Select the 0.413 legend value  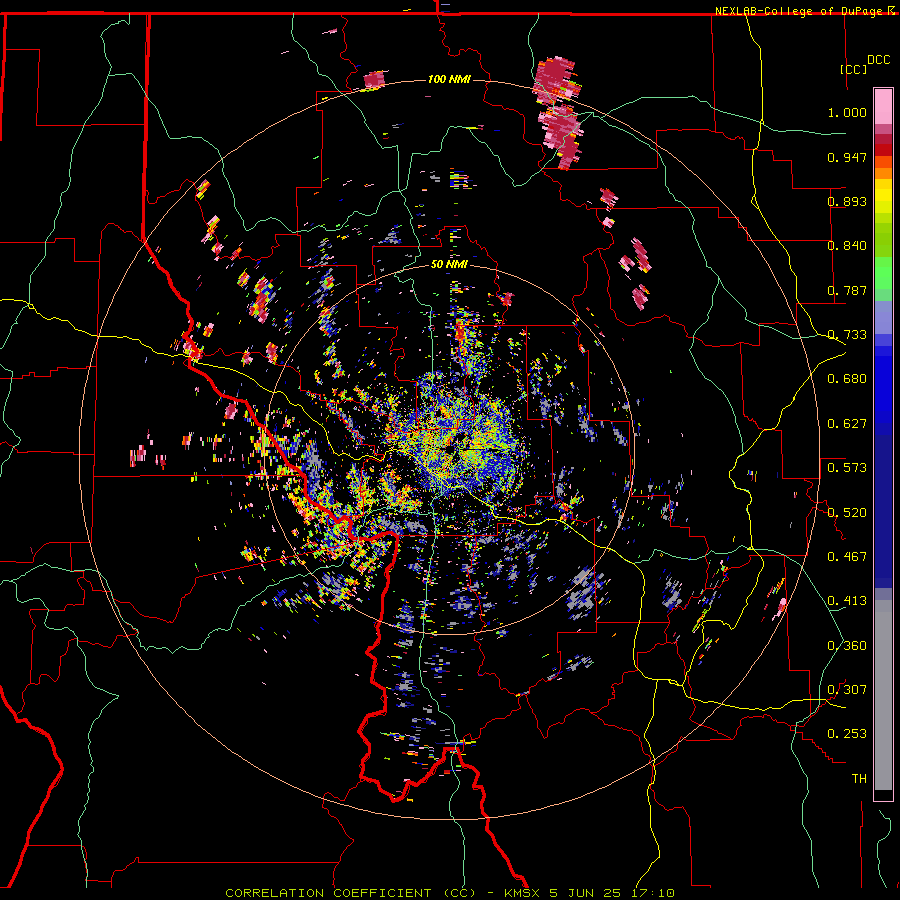coord(847,601)
